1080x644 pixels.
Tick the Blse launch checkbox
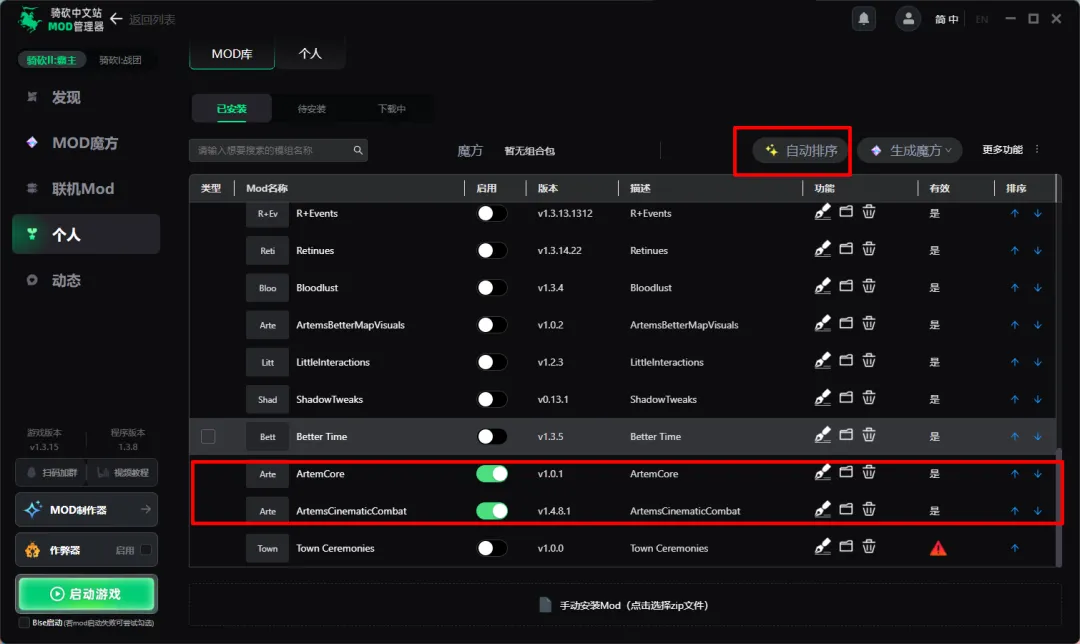tap(24, 623)
